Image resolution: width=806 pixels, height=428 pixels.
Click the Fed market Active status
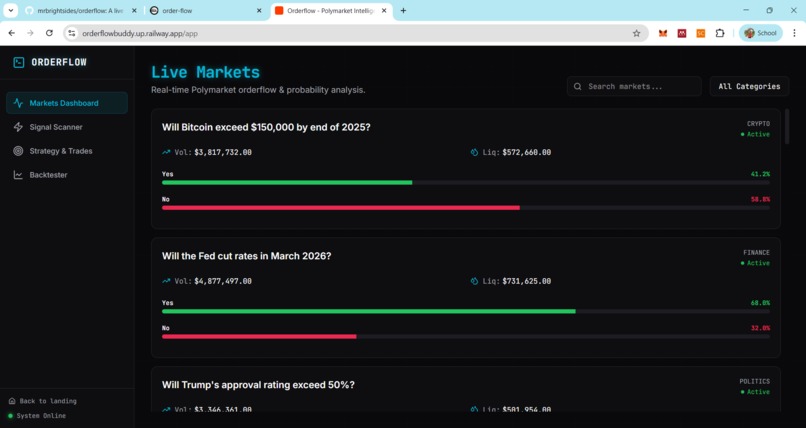[755, 264]
